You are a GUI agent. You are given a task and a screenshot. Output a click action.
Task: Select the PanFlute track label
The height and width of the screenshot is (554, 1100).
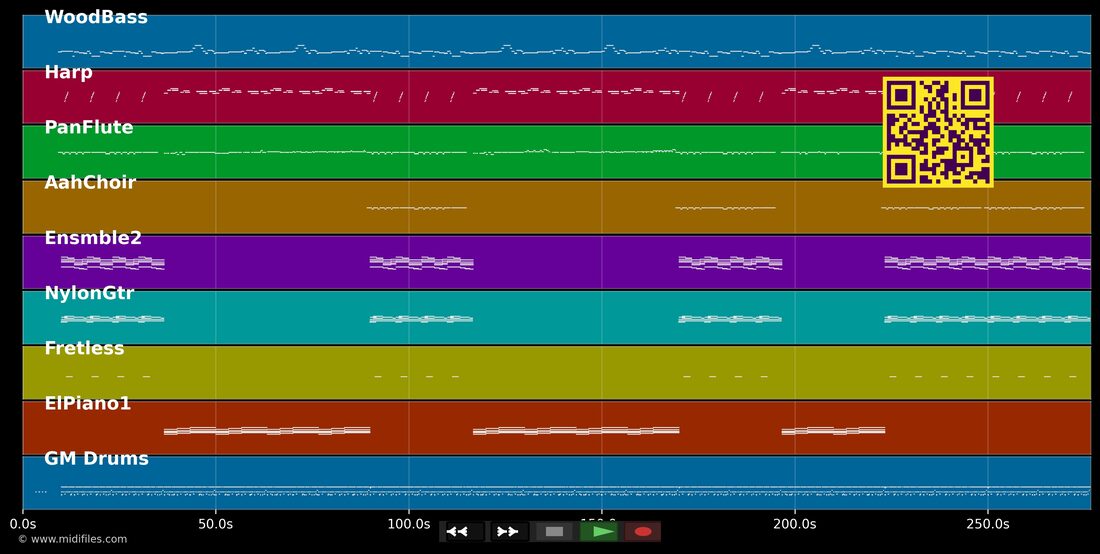(89, 128)
